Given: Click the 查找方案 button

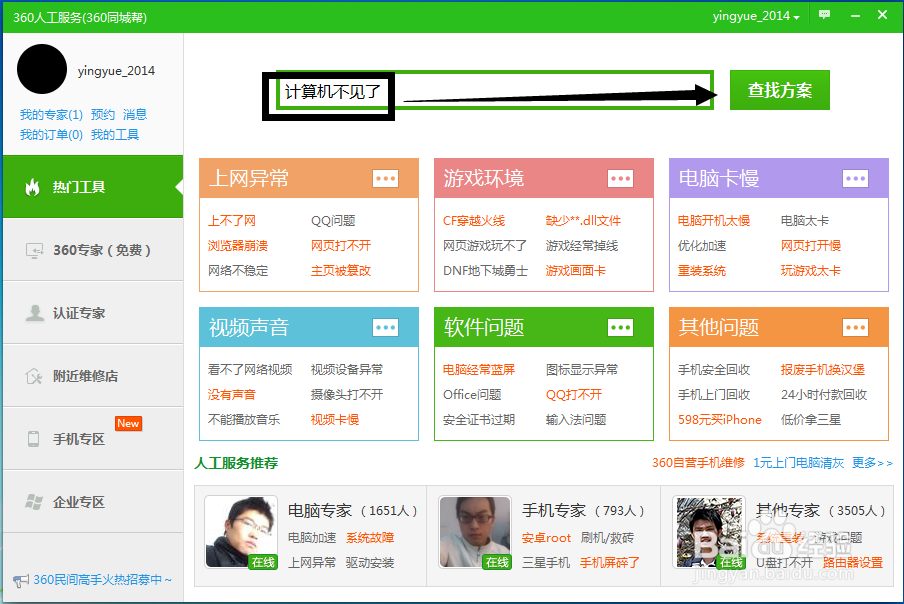Looking at the screenshot, I should (x=779, y=89).
